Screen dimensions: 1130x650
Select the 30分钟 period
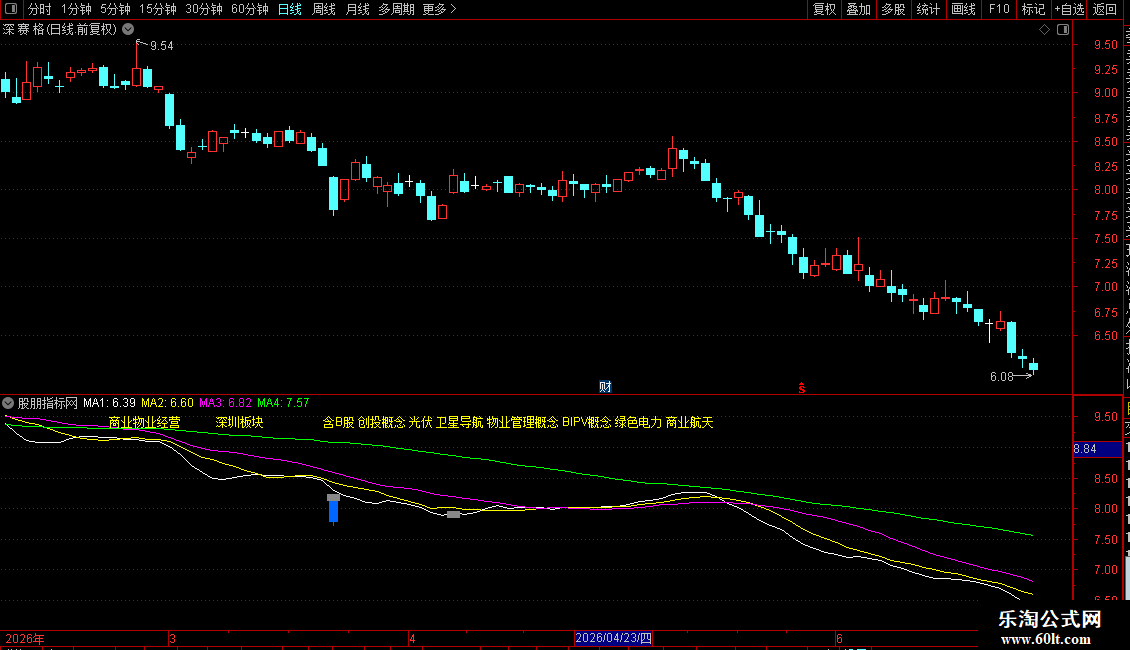pyautogui.click(x=204, y=9)
